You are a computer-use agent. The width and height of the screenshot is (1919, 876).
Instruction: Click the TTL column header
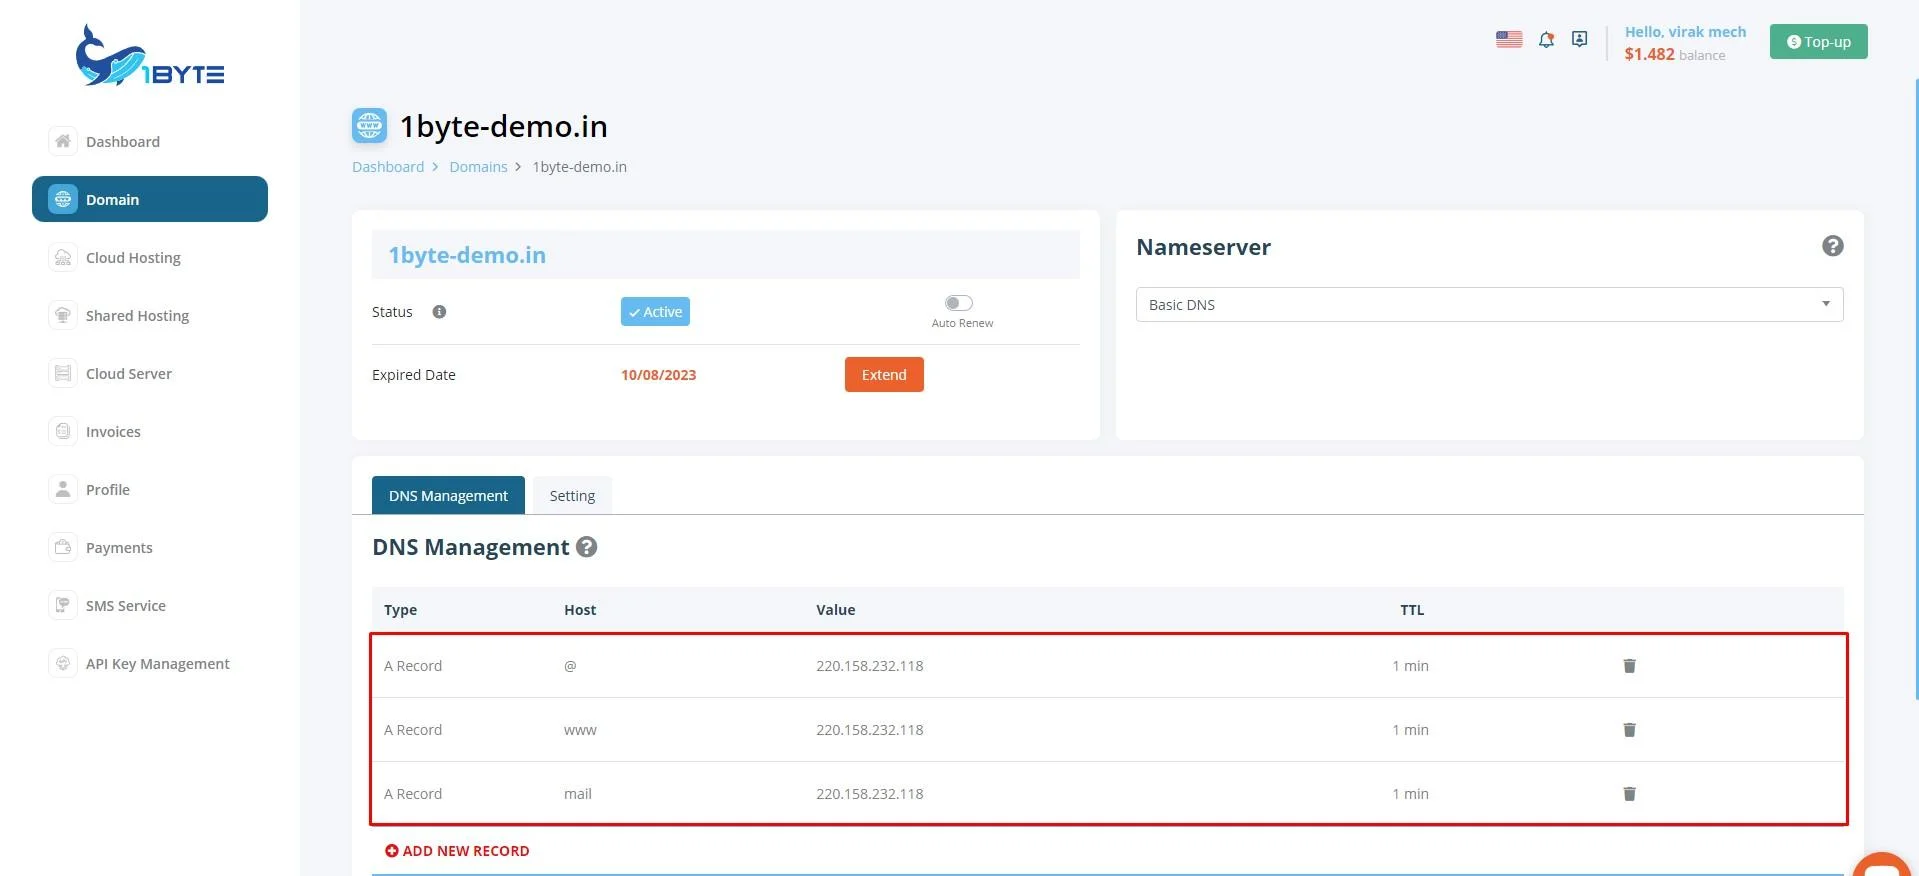tap(1412, 610)
